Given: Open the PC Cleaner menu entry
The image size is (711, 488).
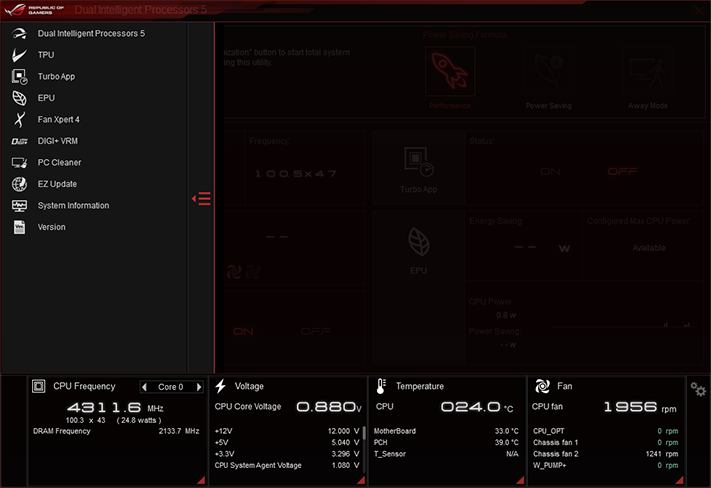Looking at the screenshot, I should pyautogui.click(x=59, y=163).
